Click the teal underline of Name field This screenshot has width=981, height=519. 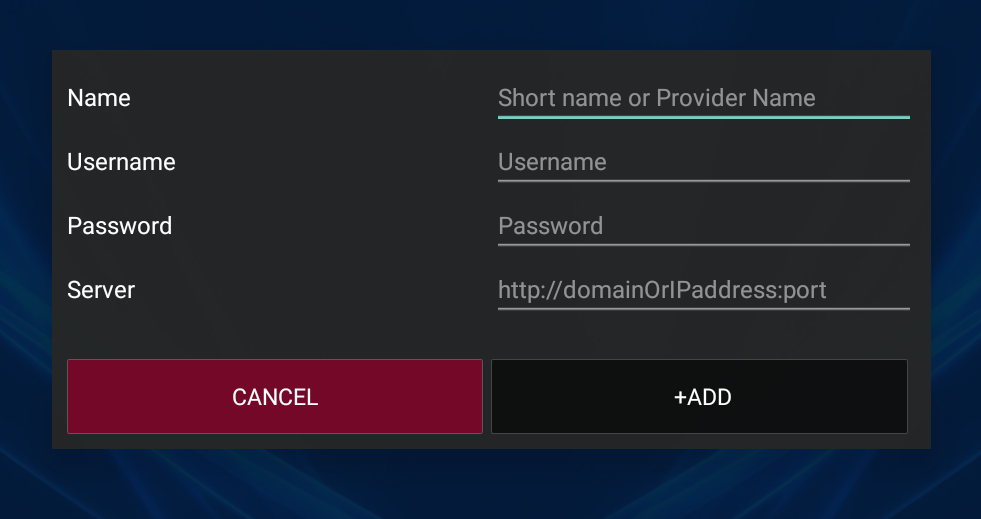pos(703,117)
